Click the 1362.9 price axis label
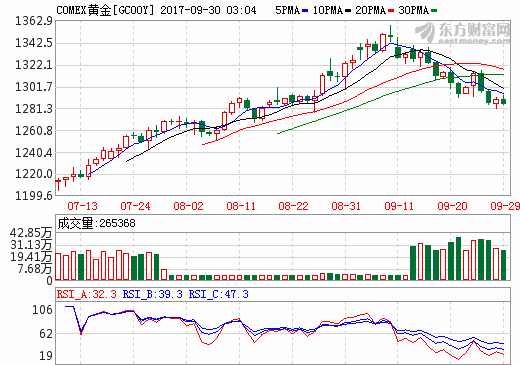 pos(34,21)
